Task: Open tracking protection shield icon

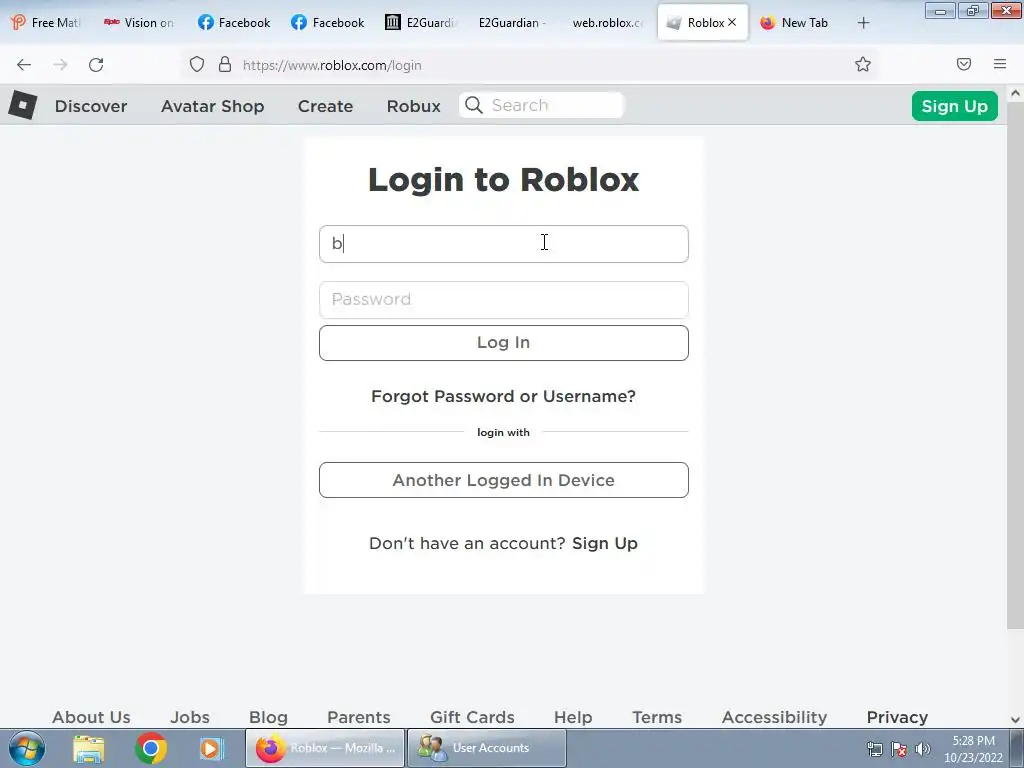Action: [197, 64]
